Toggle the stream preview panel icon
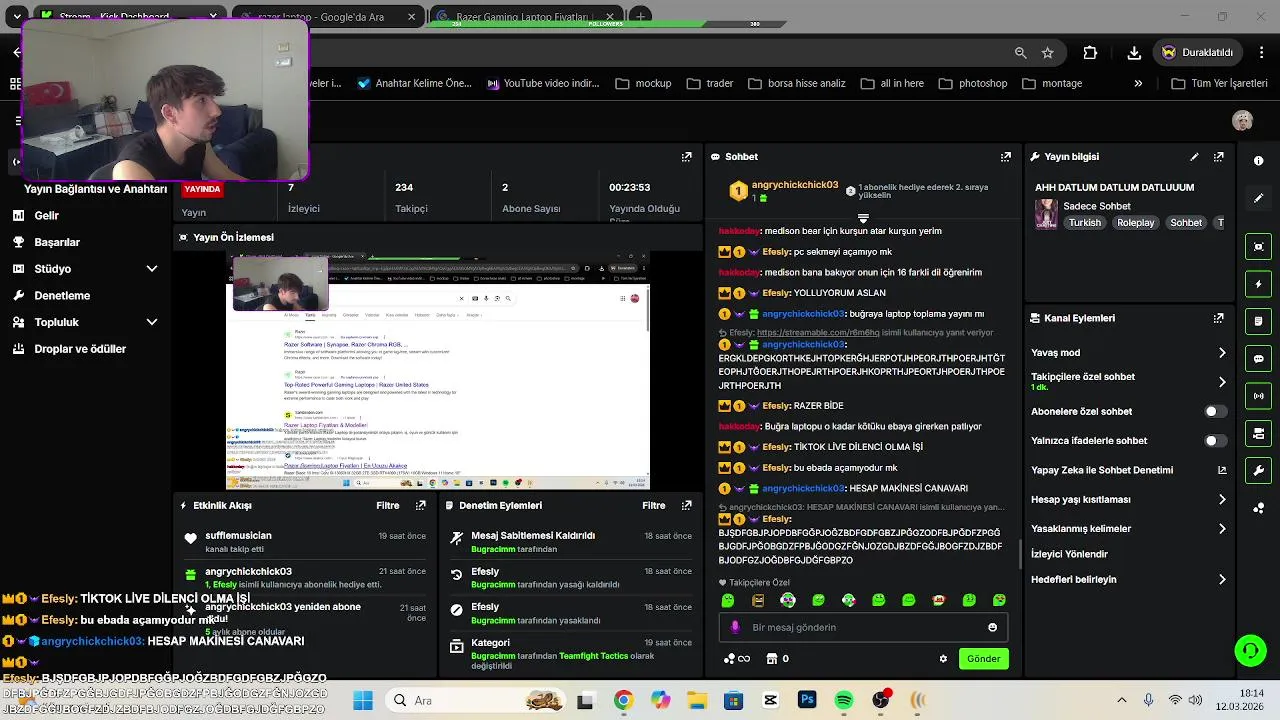This screenshot has height=720, width=1280. click(x=1258, y=247)
